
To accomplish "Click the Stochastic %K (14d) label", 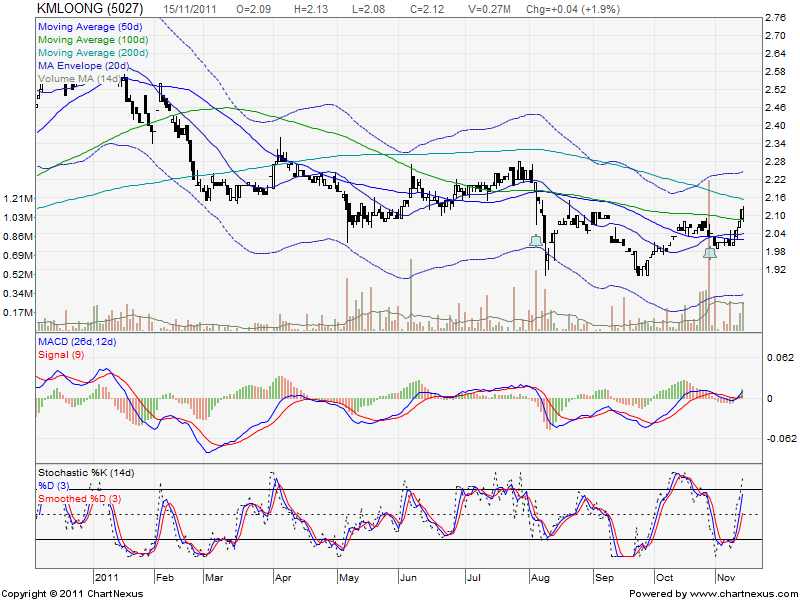I will (85, 472).
